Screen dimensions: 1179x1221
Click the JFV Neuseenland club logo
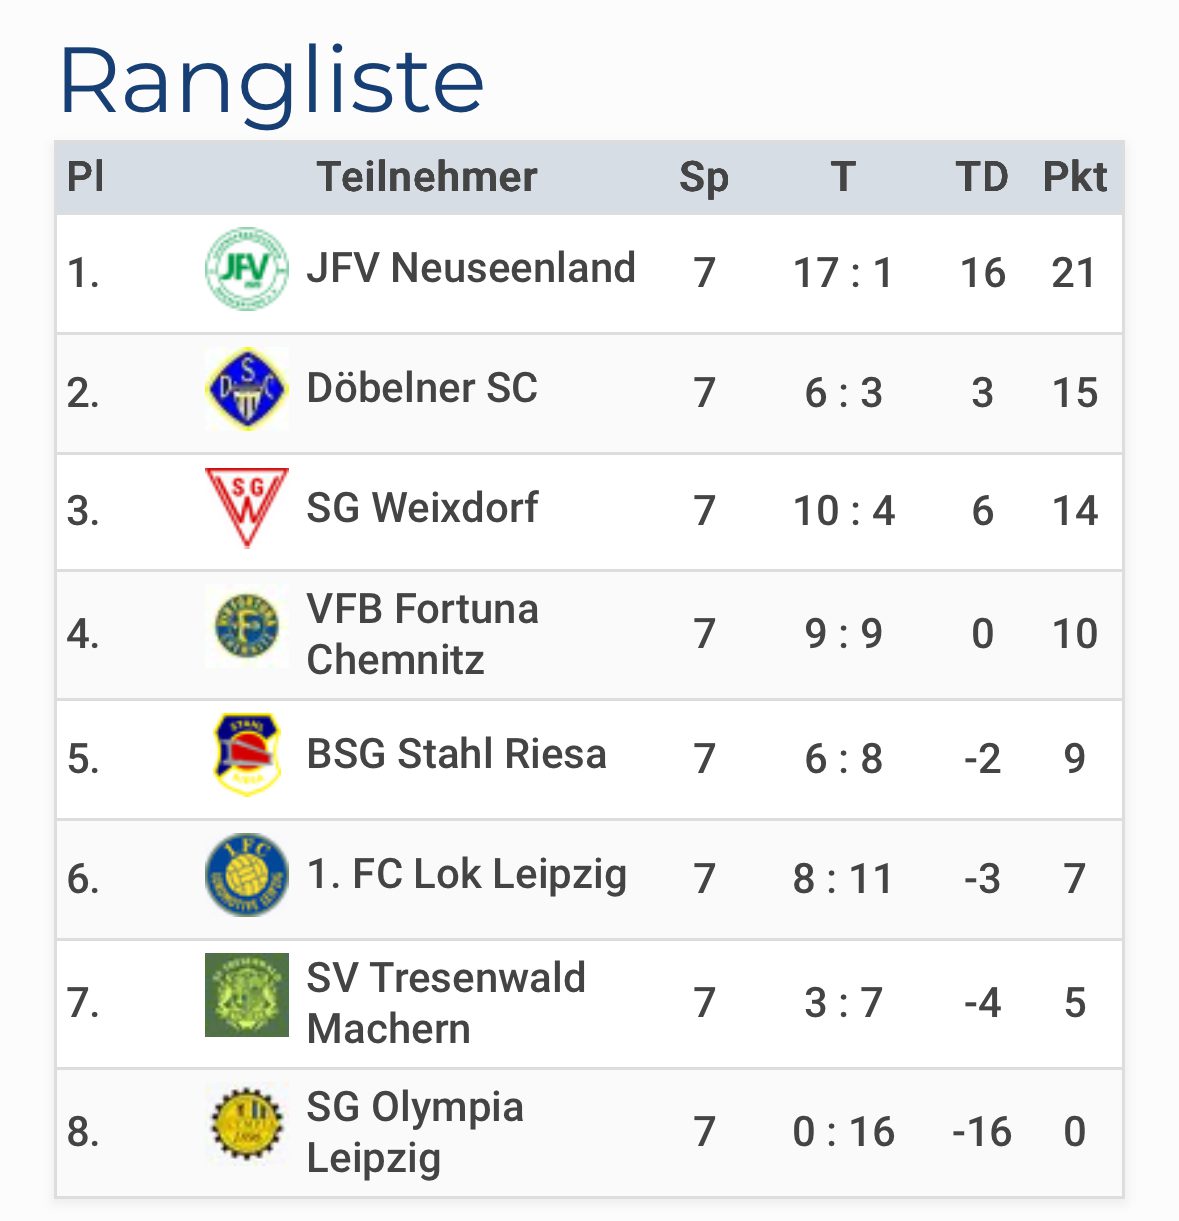pyautogui.click(x=247, y=269)
